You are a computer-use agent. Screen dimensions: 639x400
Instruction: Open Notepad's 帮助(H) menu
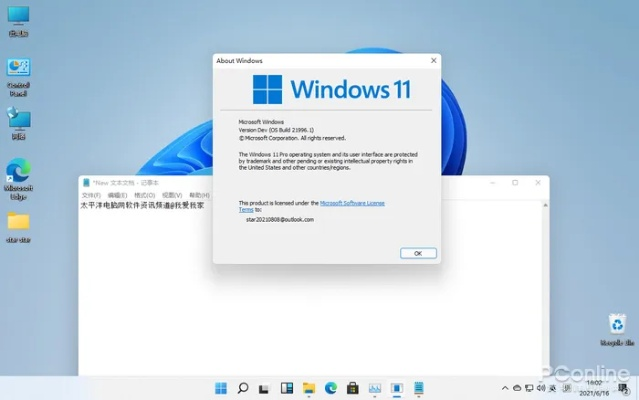[199, 196]
